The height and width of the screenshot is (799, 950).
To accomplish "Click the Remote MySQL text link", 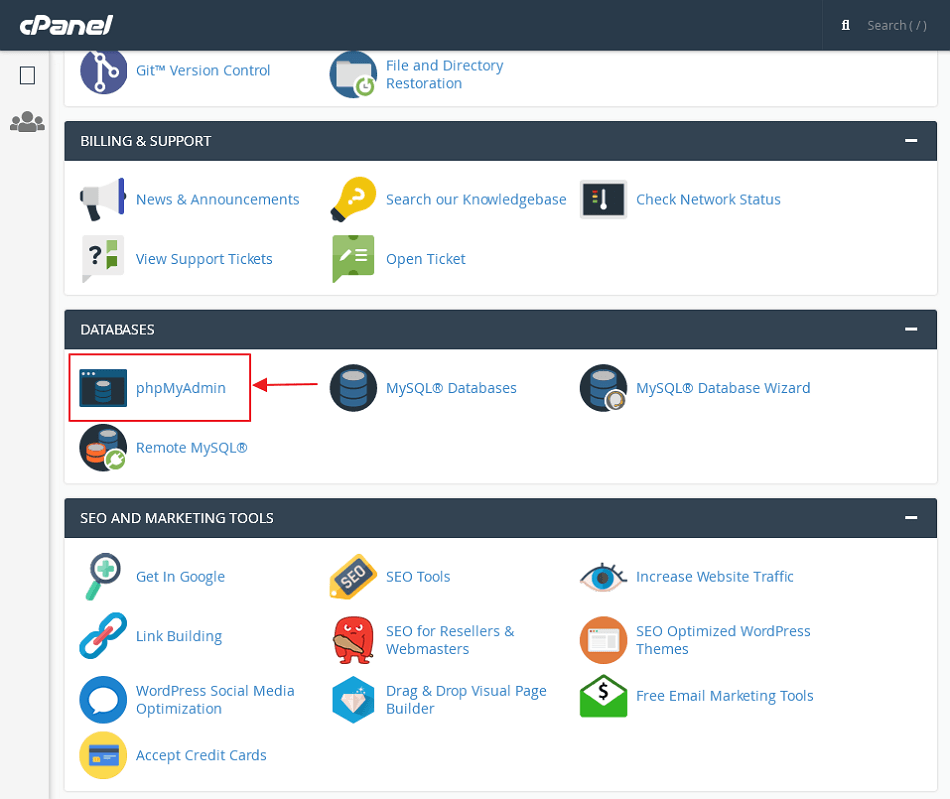I will point(191,448).
